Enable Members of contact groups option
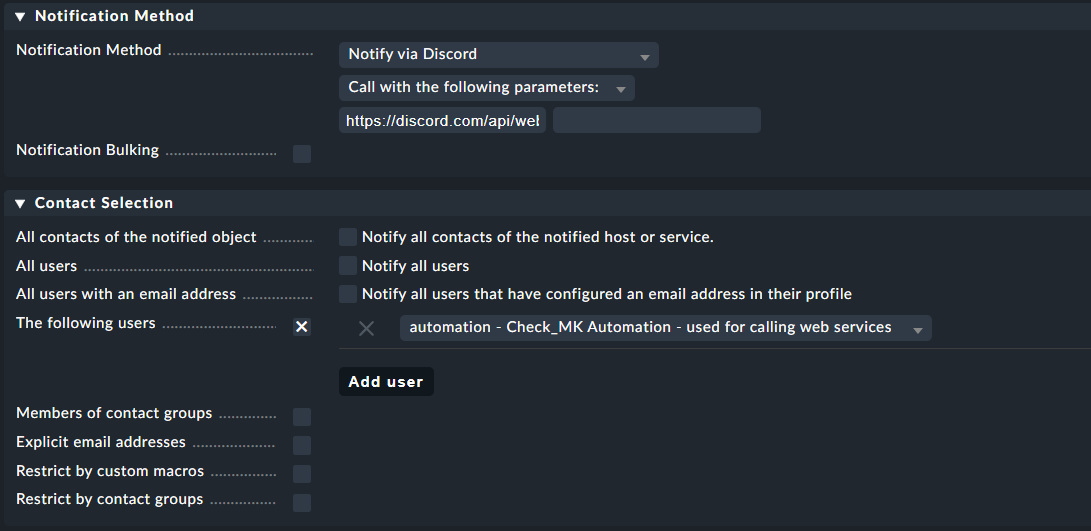Viewport: 1091px width, 531px height. pos(302,417)
